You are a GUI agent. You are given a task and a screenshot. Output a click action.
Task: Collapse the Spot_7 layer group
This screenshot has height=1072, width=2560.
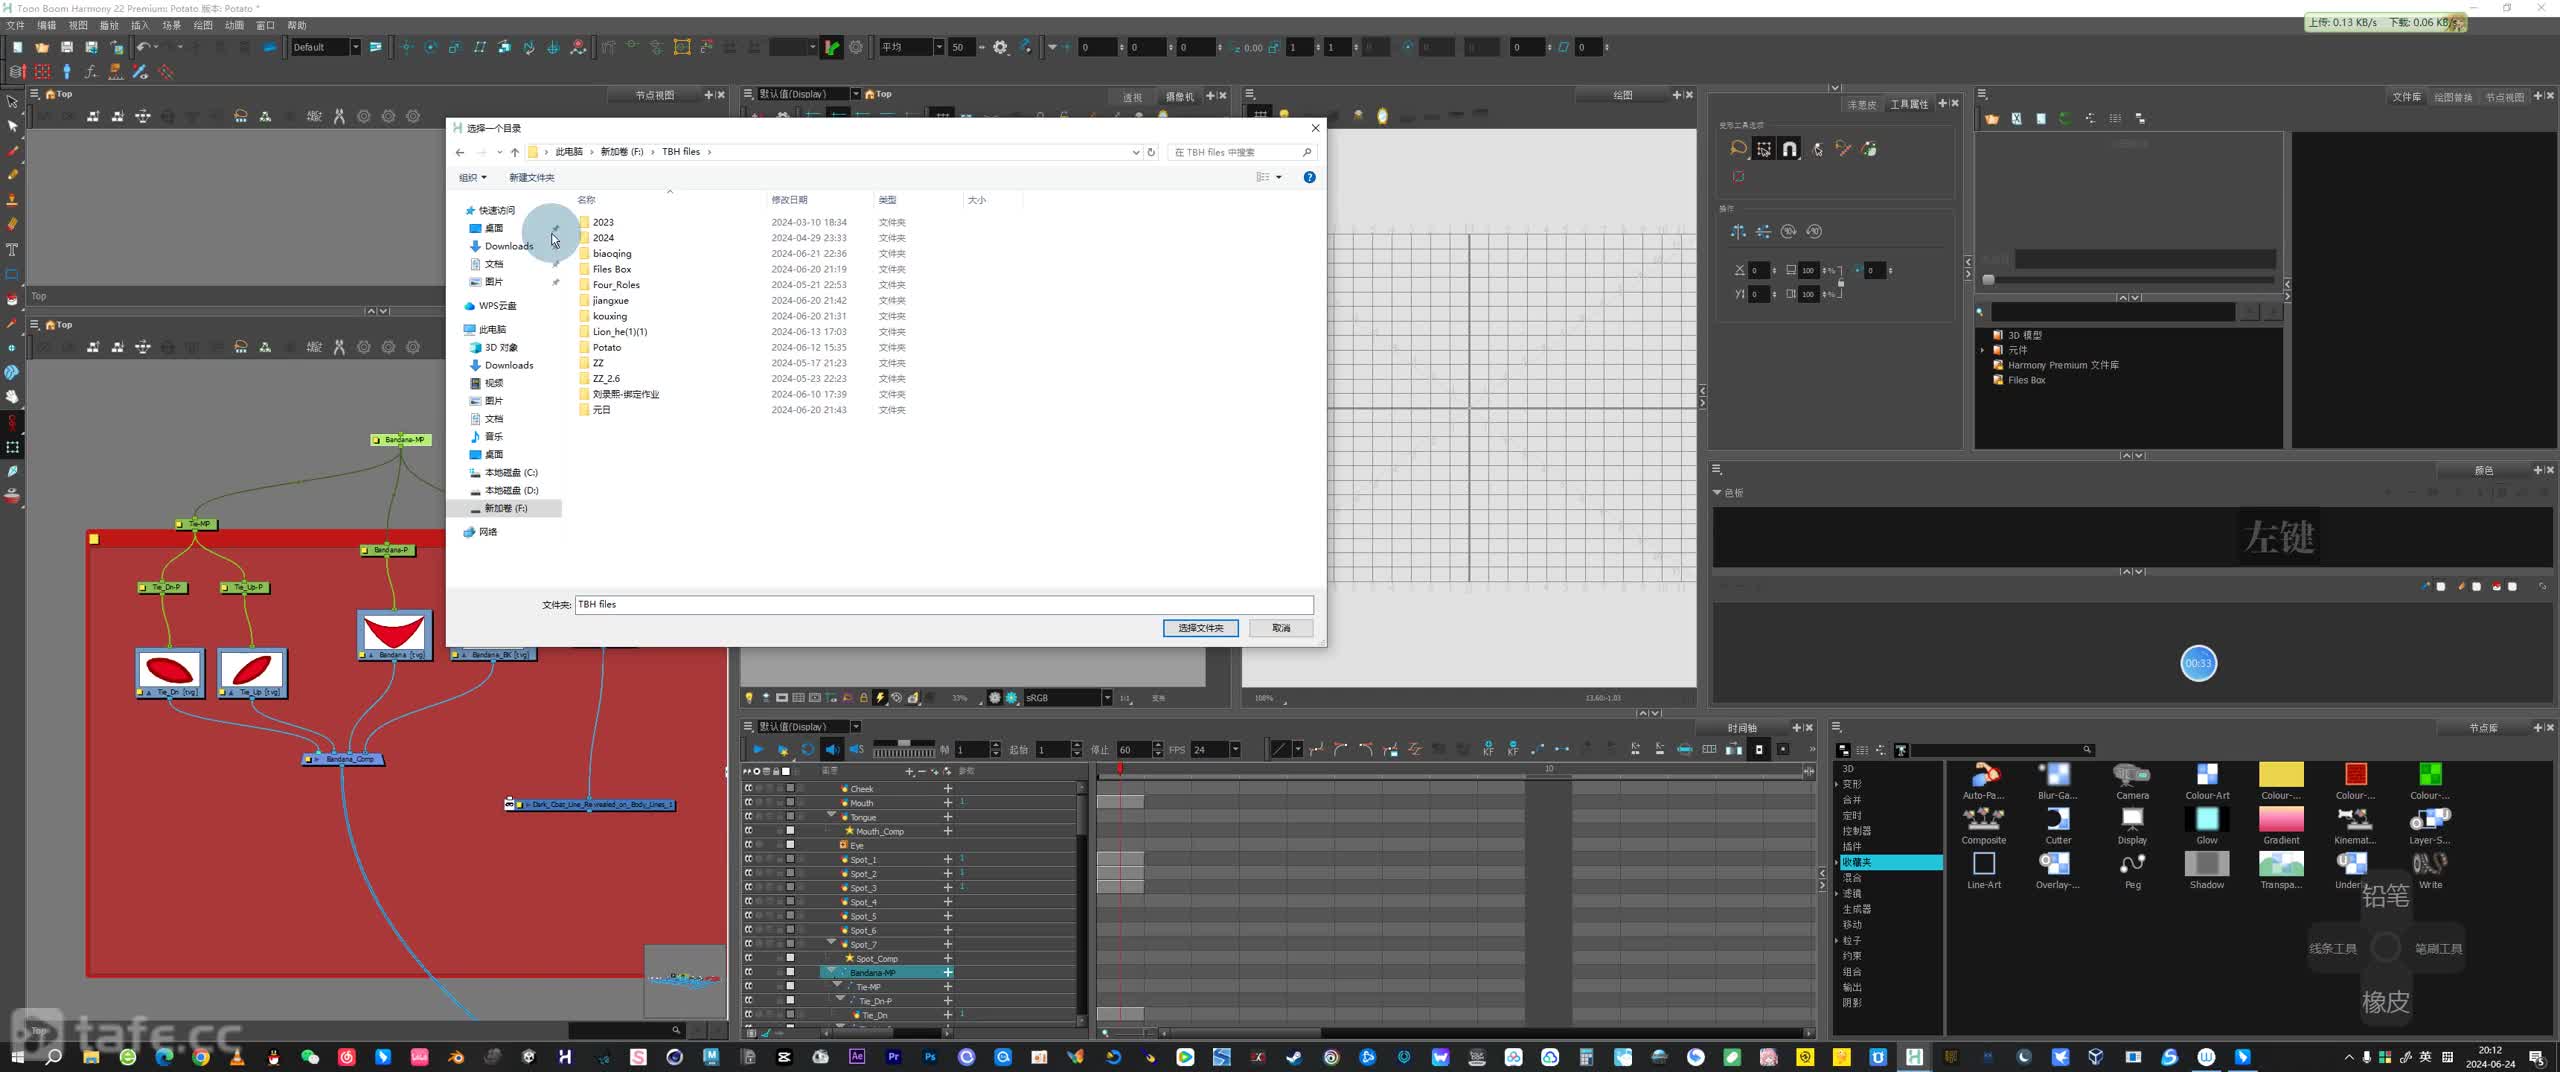coord(831,943)
